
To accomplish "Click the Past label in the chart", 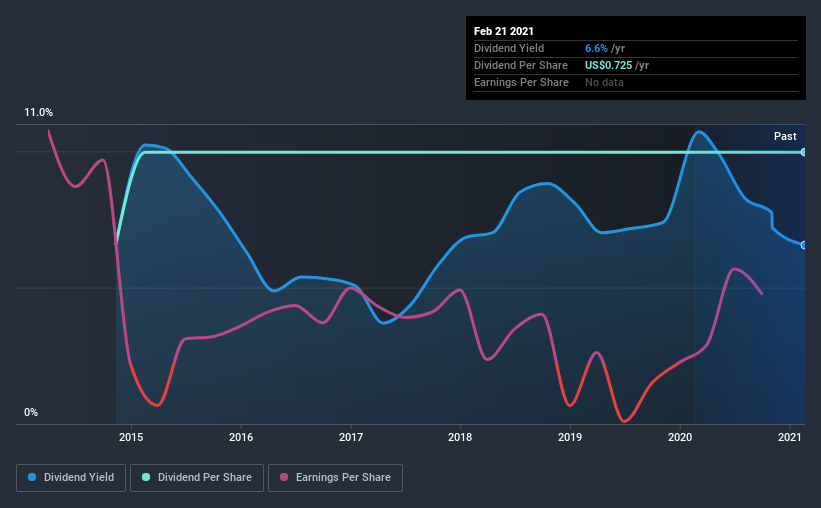I will [785, 137].
